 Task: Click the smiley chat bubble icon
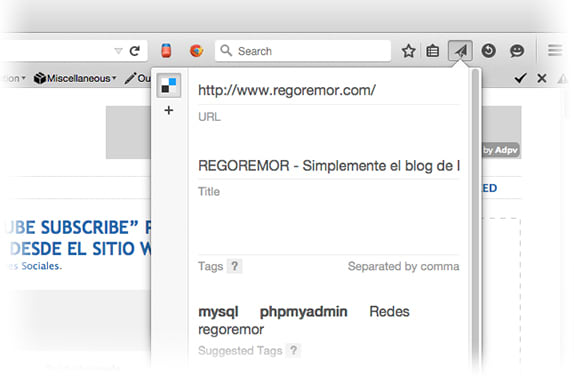pyautogui.click(x=517, y=51)
